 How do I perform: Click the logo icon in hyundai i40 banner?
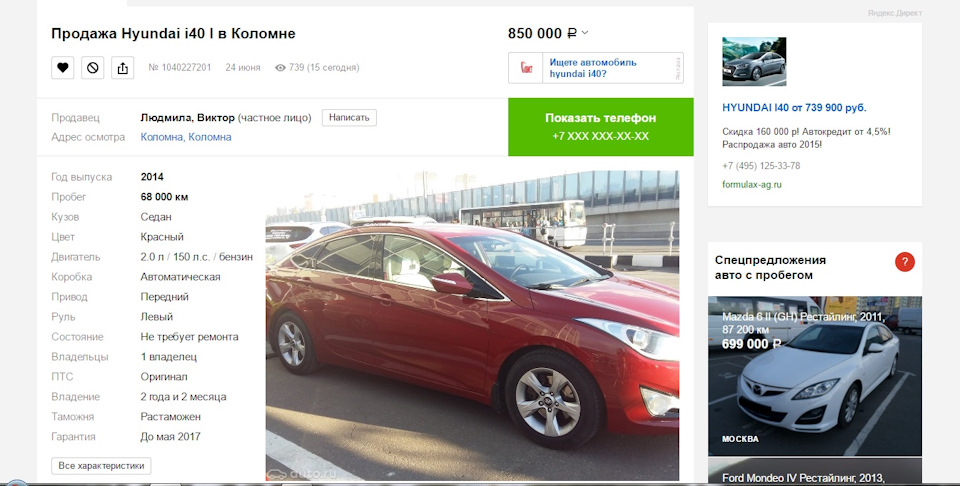coord(527,67)
